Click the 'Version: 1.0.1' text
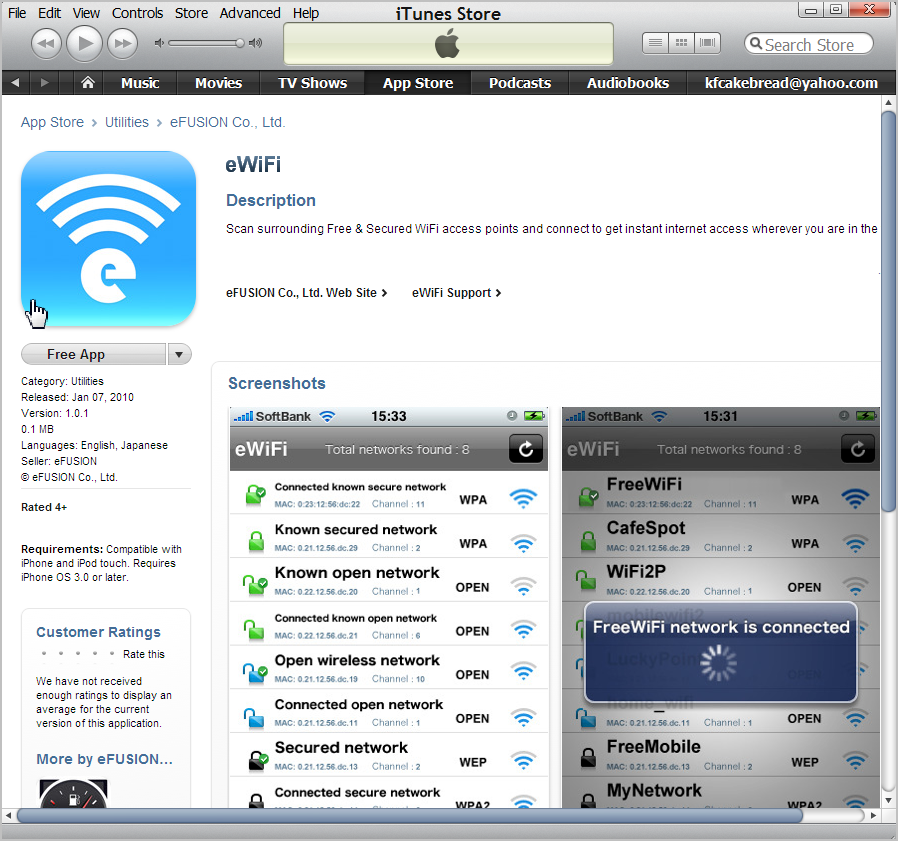Image resolution: width=898 pixels, height=841 pixels. click(x=54, y=413)
